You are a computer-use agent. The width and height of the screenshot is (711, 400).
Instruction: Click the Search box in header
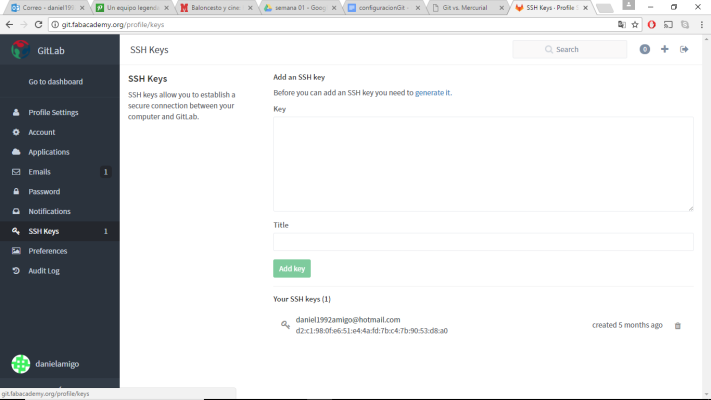point(570,49)
